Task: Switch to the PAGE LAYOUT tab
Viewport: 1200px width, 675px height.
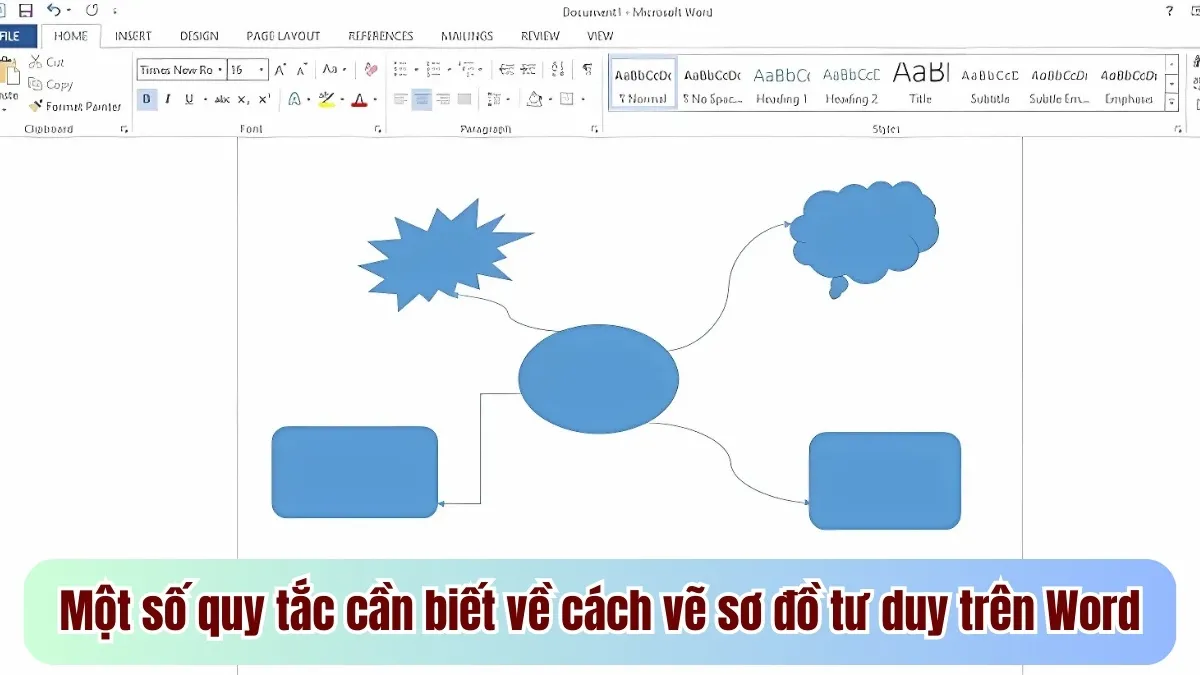Action: coord(283,36)
